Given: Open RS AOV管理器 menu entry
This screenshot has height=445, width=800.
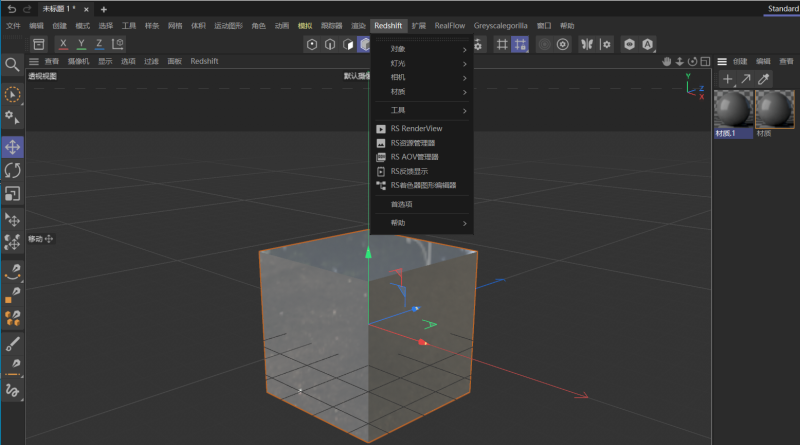Looking at the screenshot, I should [421, 157].
